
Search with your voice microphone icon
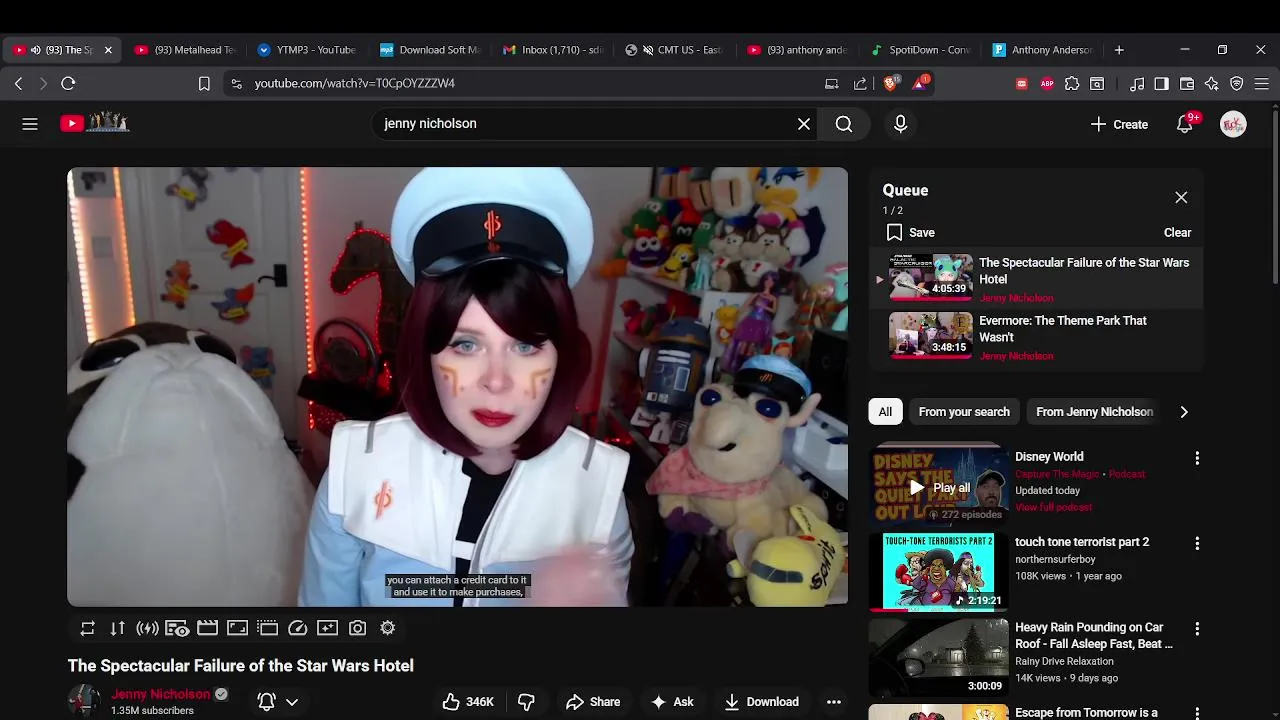click(x=900, y=124)
